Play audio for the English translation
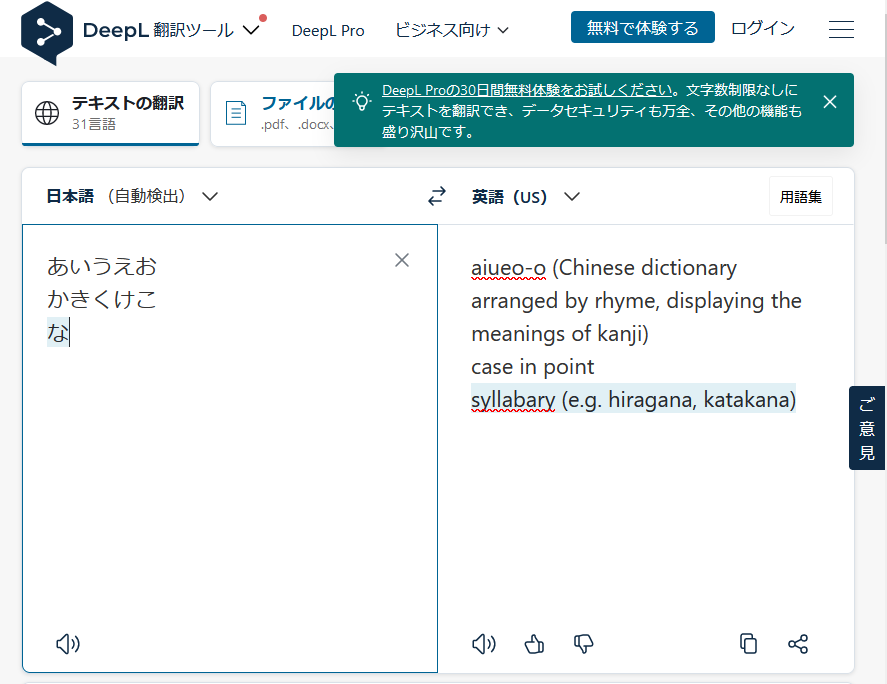This screenshot has width=887, height=684. pos(483,644)
